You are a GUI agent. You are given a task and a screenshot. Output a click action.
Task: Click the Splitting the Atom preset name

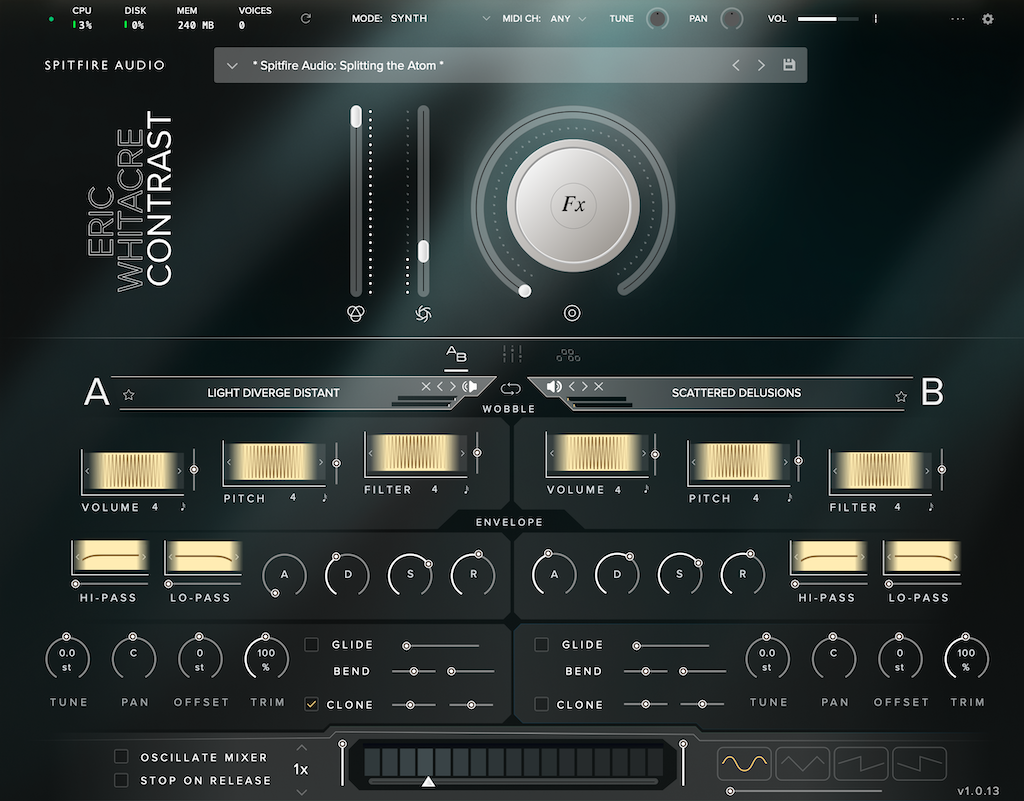(x=348, y=65)
